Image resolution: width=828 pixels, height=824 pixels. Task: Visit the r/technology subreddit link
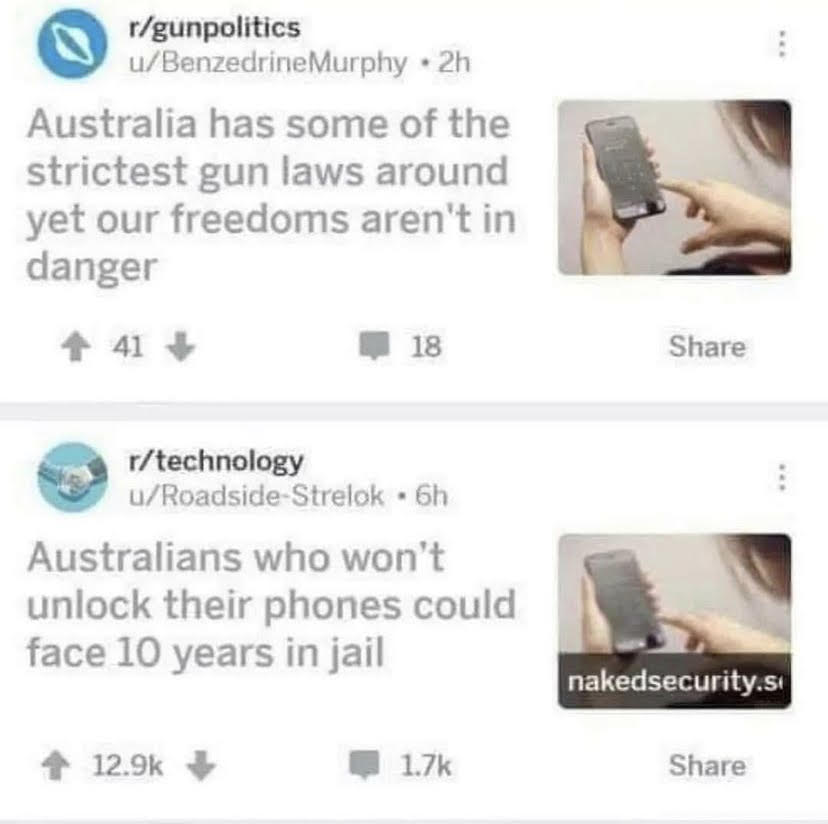pos(216,461)
